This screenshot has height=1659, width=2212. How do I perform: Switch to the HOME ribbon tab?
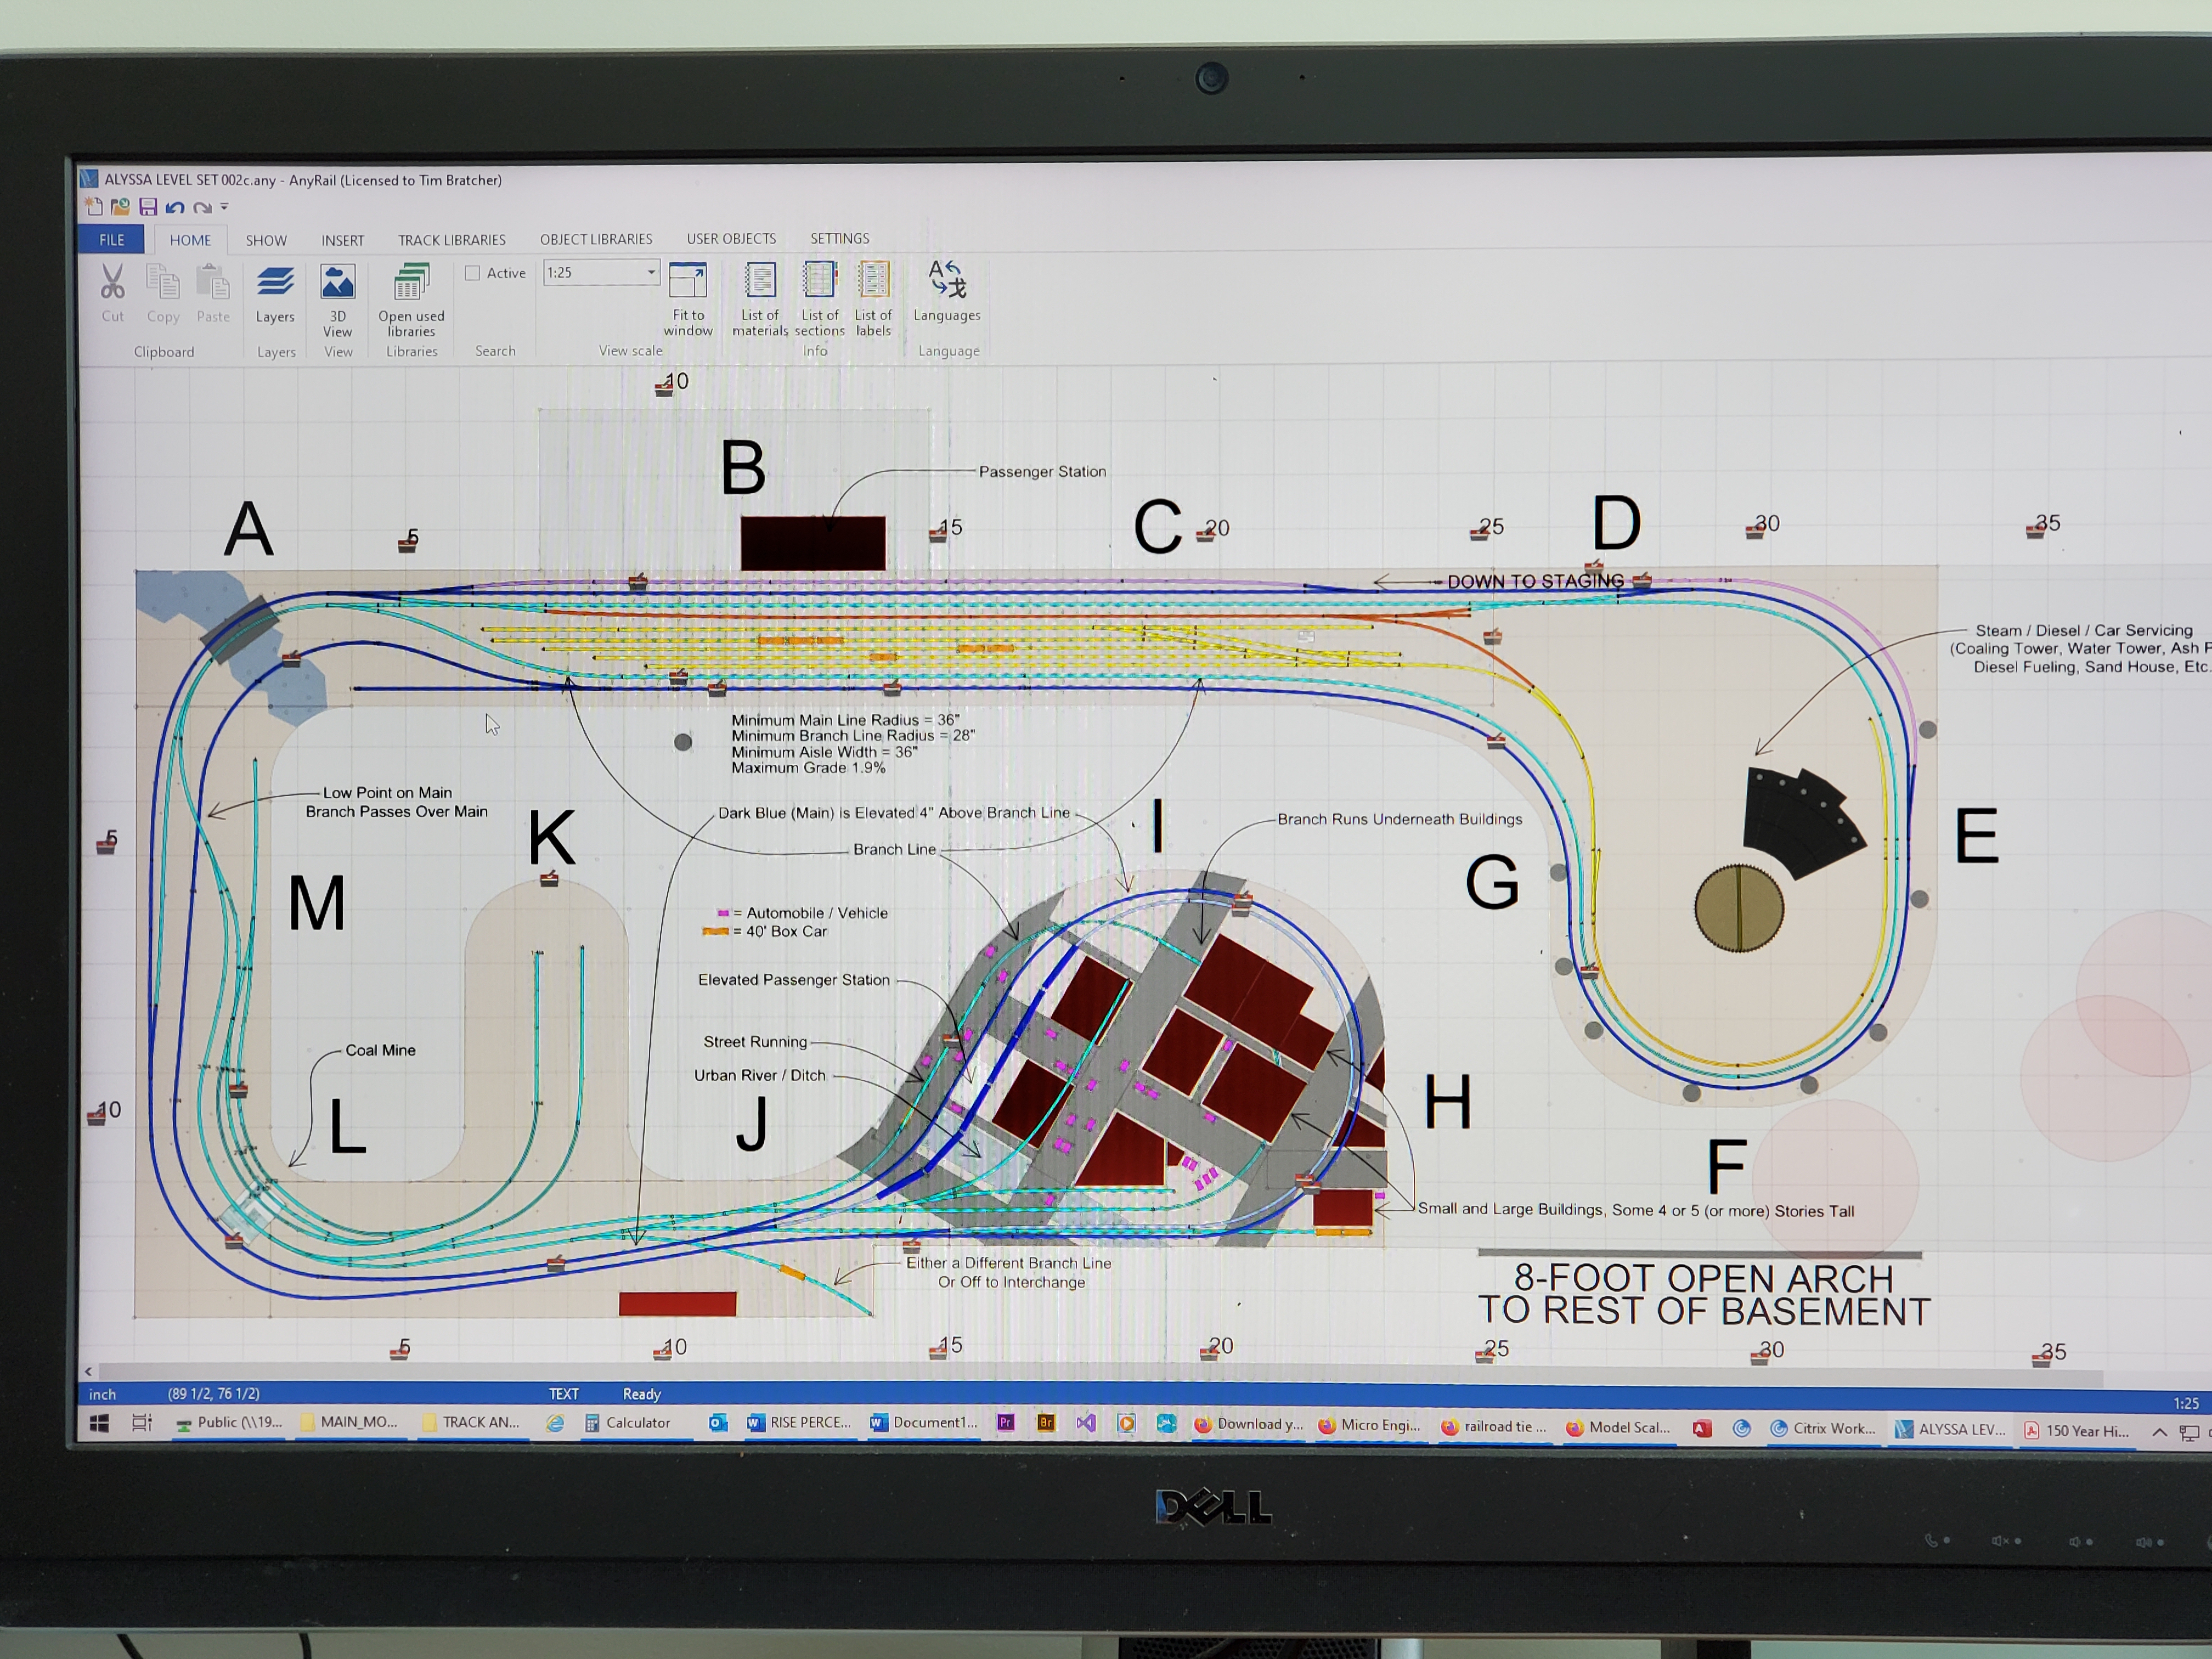(190, 240)
